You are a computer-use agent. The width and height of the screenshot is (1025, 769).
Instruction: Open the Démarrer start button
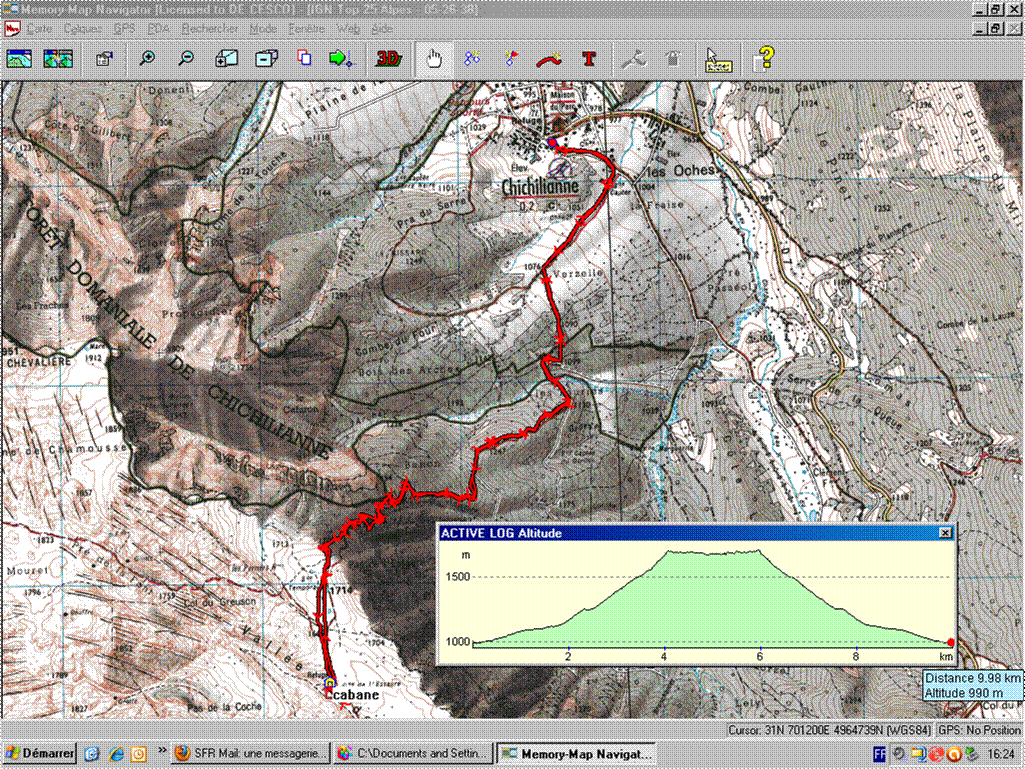pos(40,753)
